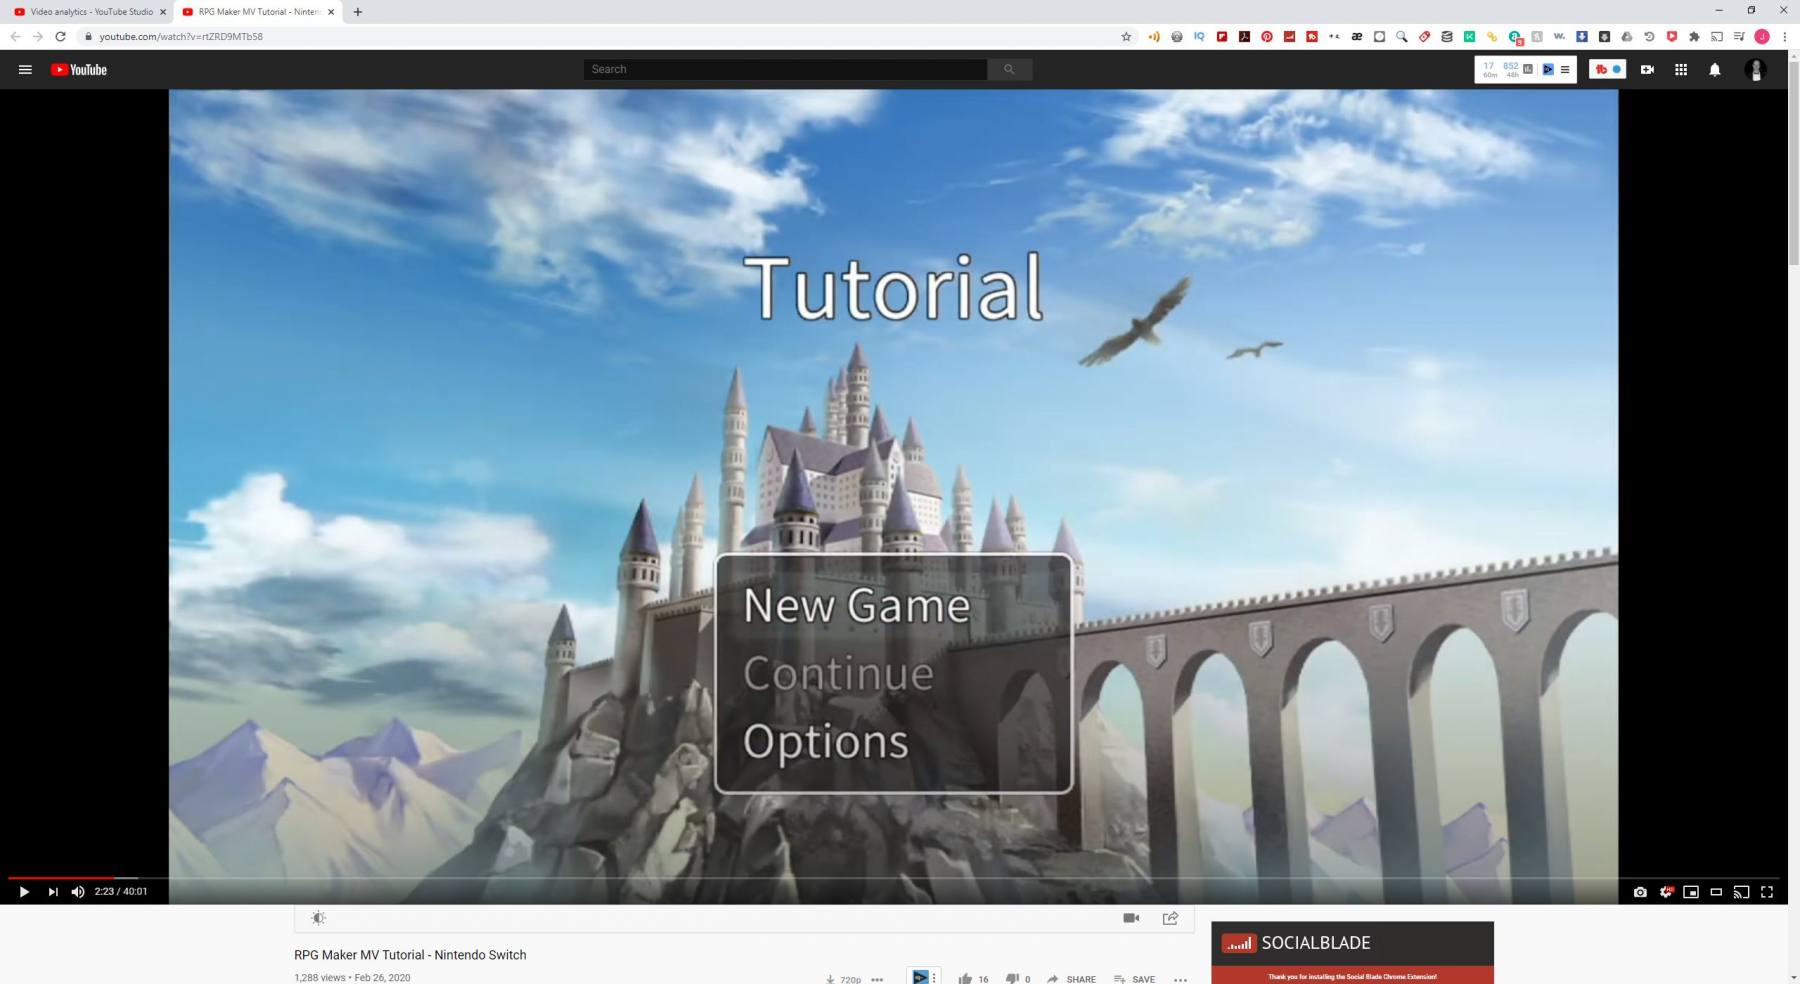The width and height of the screenshot is (1800, 984).
Task: Open more actions next to SAVE
Action: (1181, 979)
